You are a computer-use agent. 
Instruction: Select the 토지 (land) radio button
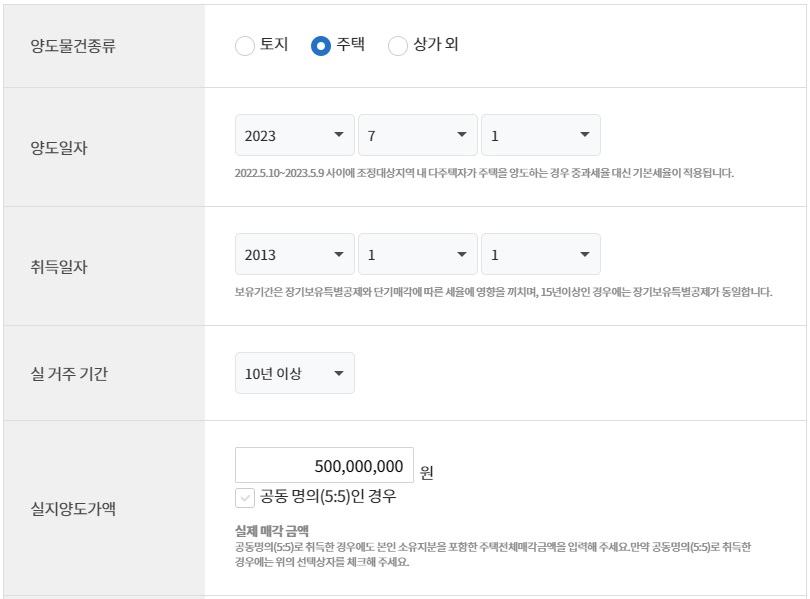pyautogui.click(x=243, y=44)
